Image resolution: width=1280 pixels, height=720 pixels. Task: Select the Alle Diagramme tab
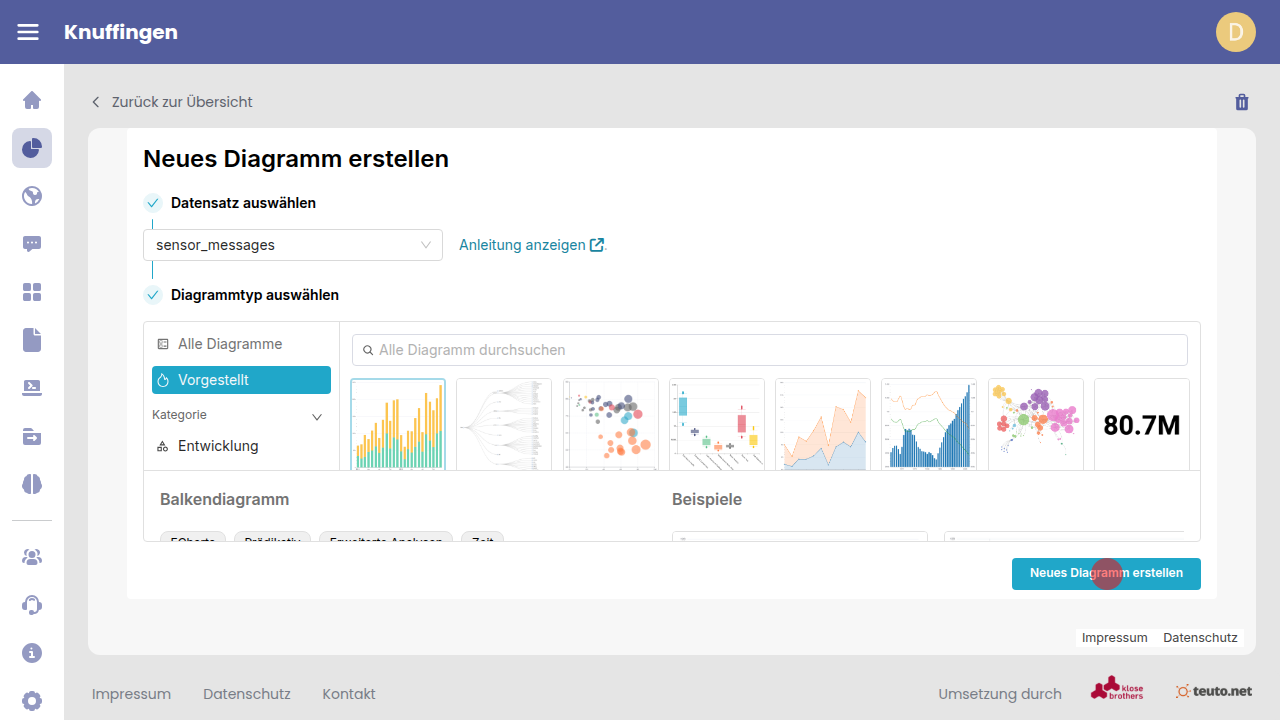click(230, 344)
